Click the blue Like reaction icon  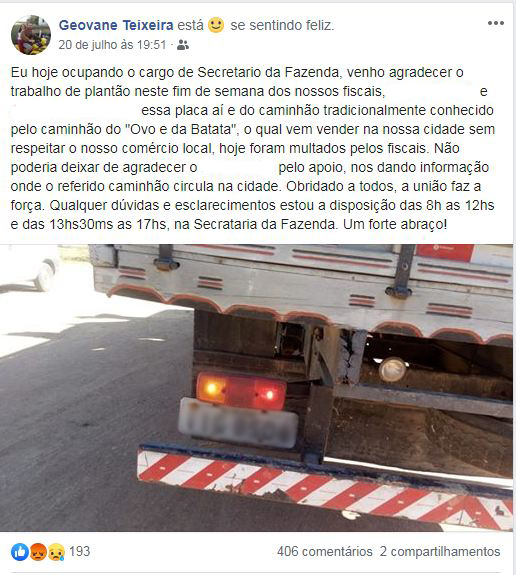pos(20,552)
